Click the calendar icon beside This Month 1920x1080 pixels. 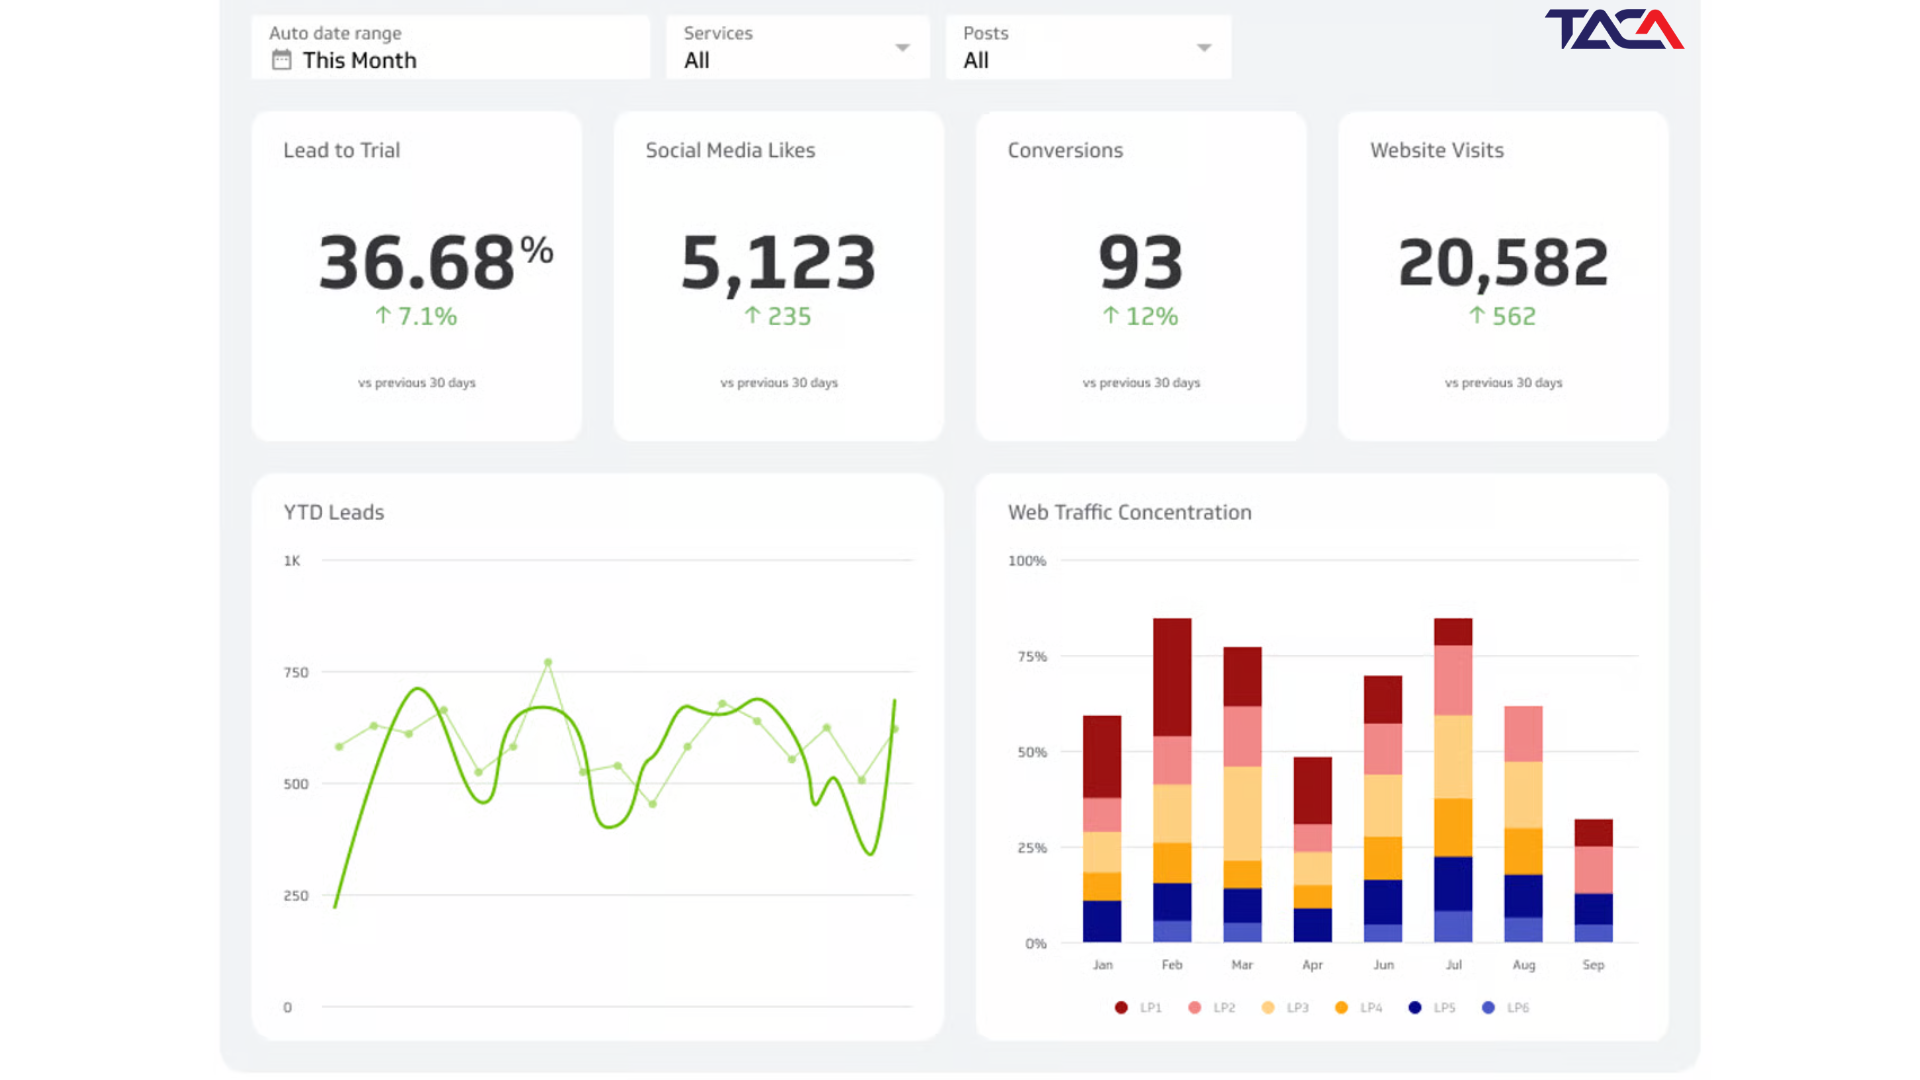(282, 60)
